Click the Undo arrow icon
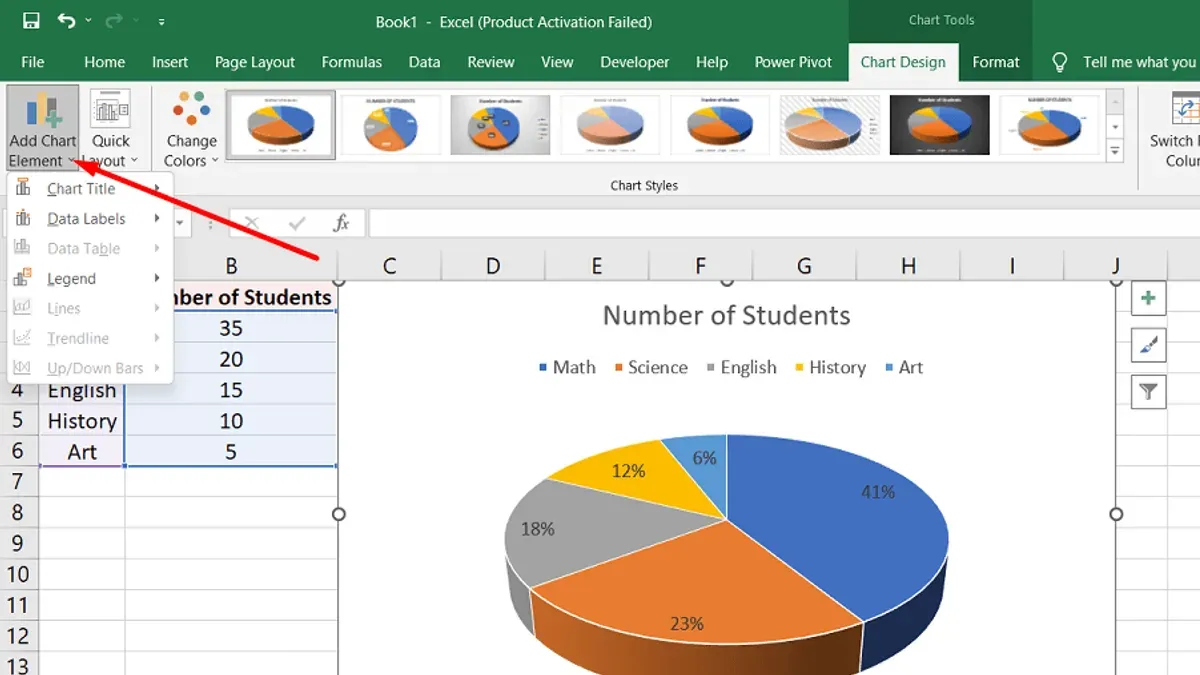Viewport: 1200px width, 675px height. [67, 21]
